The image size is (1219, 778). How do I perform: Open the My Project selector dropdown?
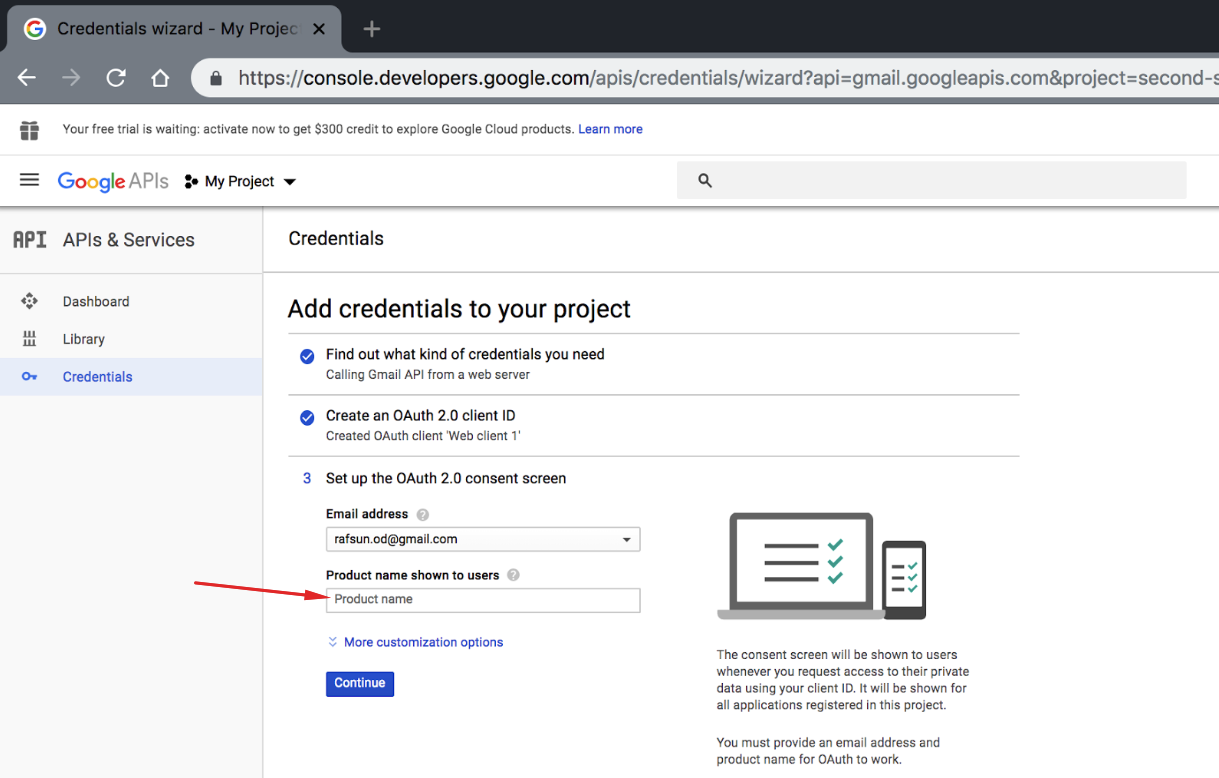pyautogui.click(x=241, y=181)
